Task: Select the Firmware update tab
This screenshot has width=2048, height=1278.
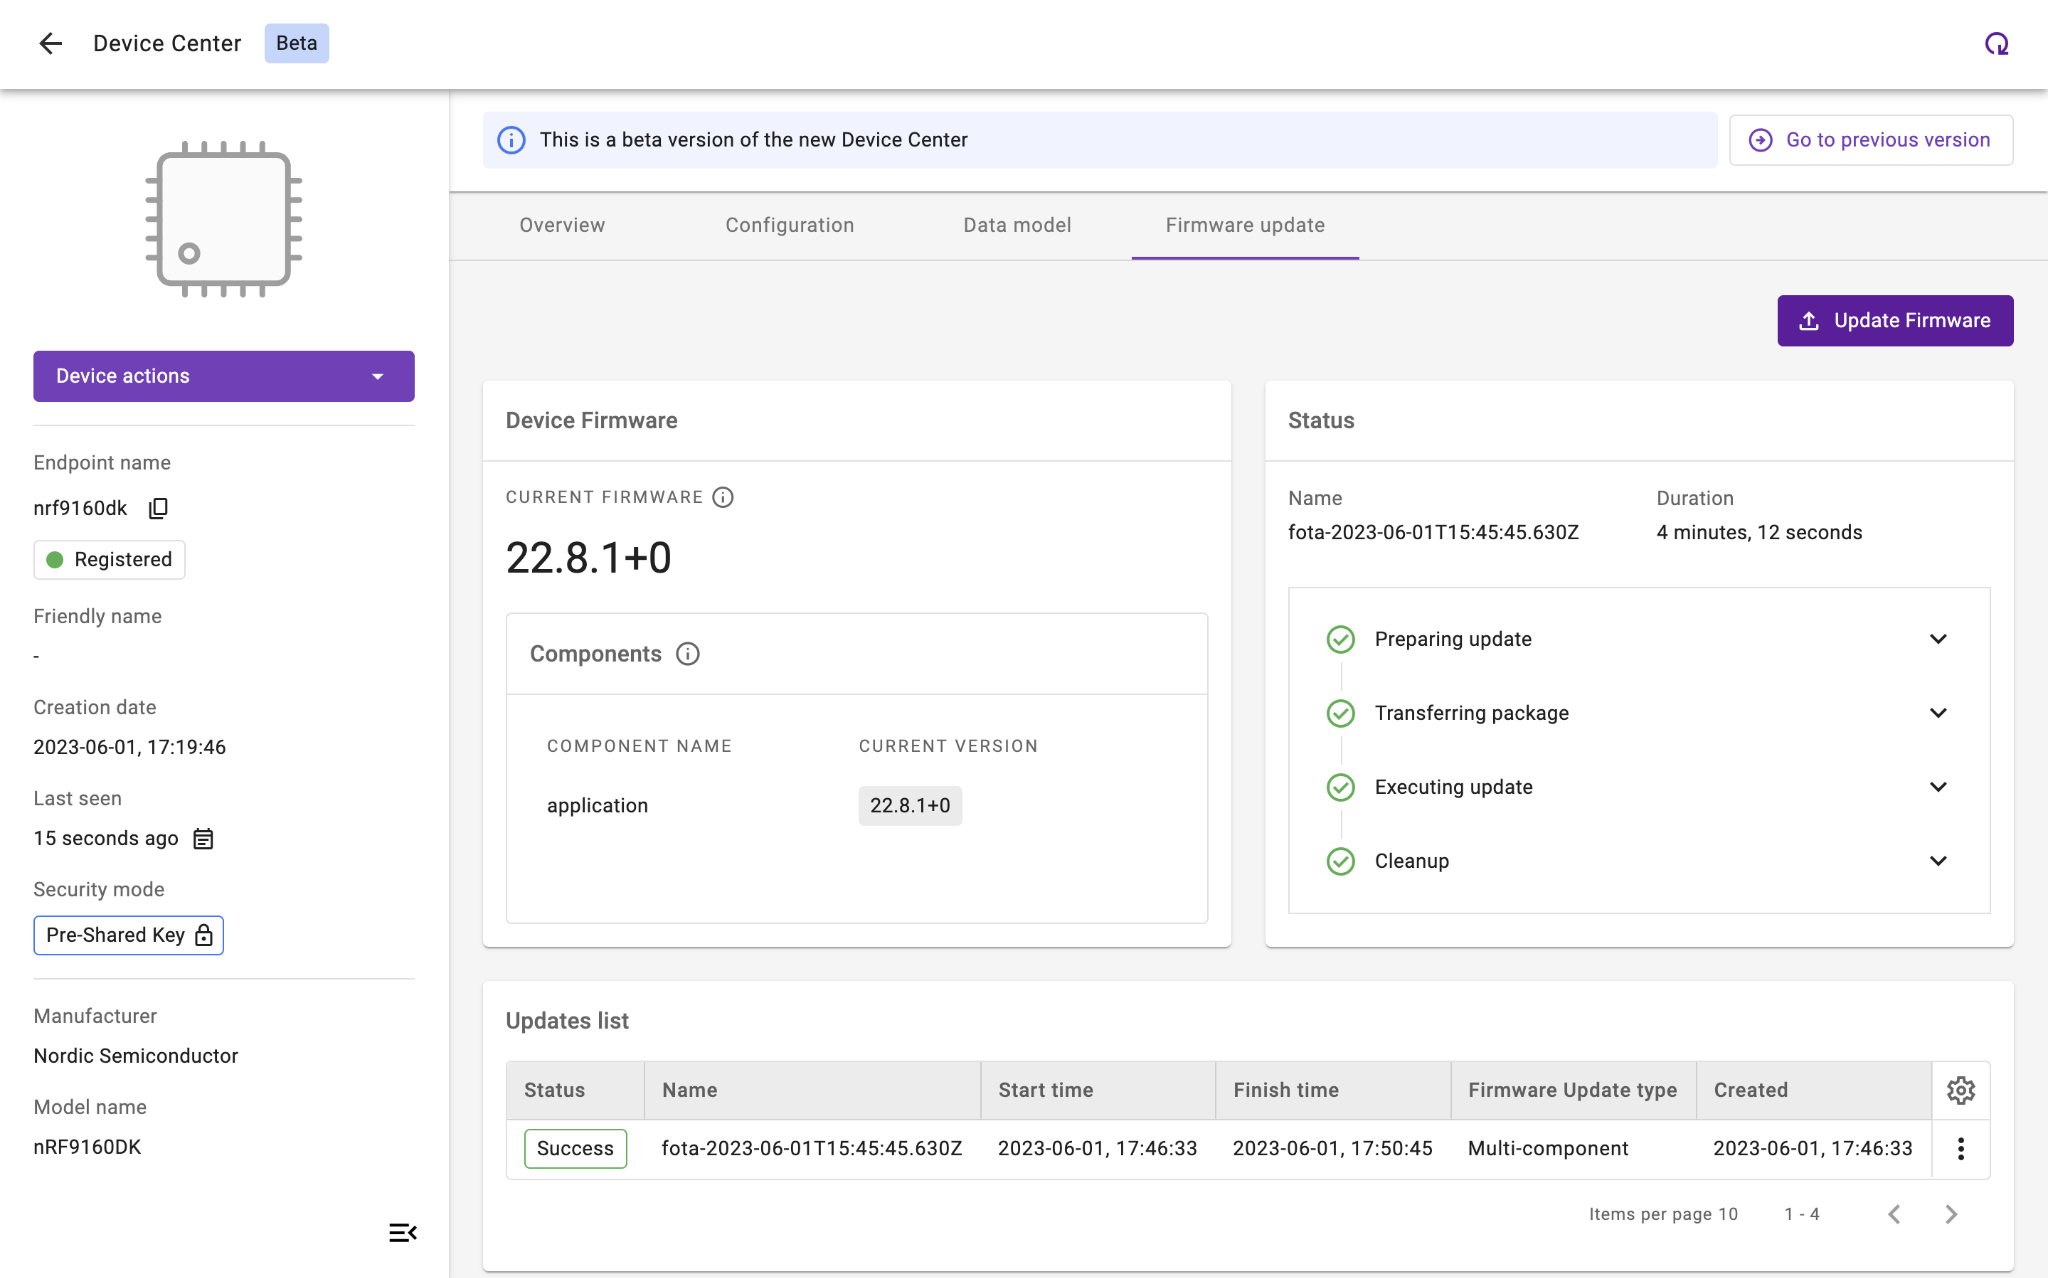Action: [1245, 225]
